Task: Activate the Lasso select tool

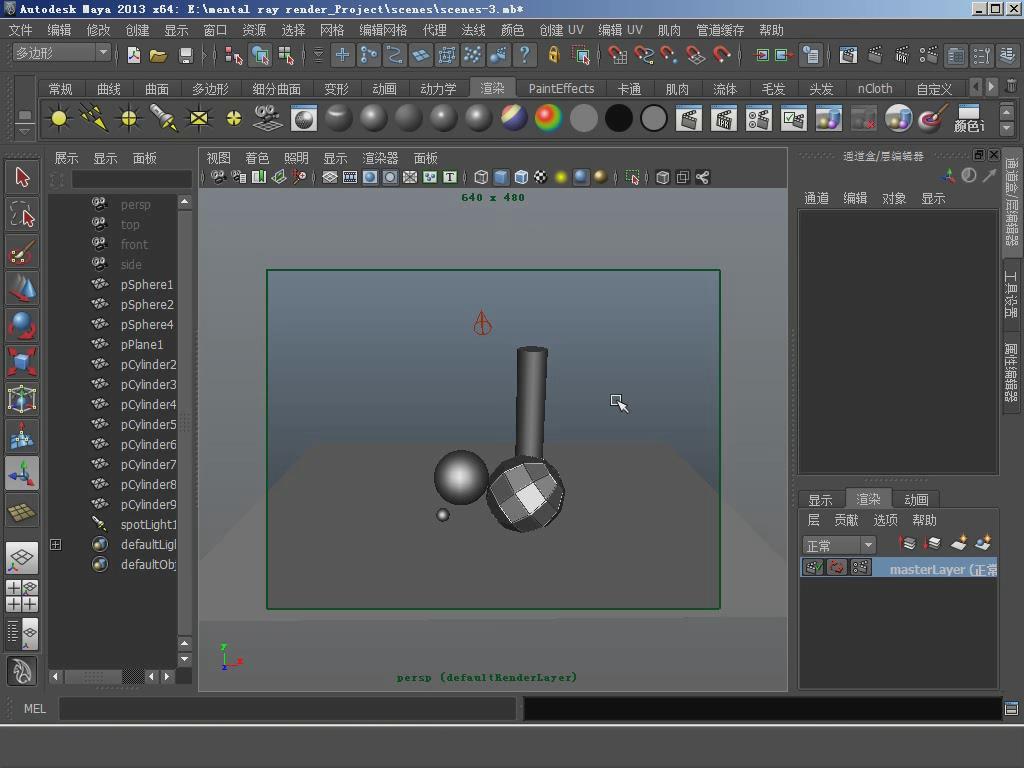Action: 22,215
